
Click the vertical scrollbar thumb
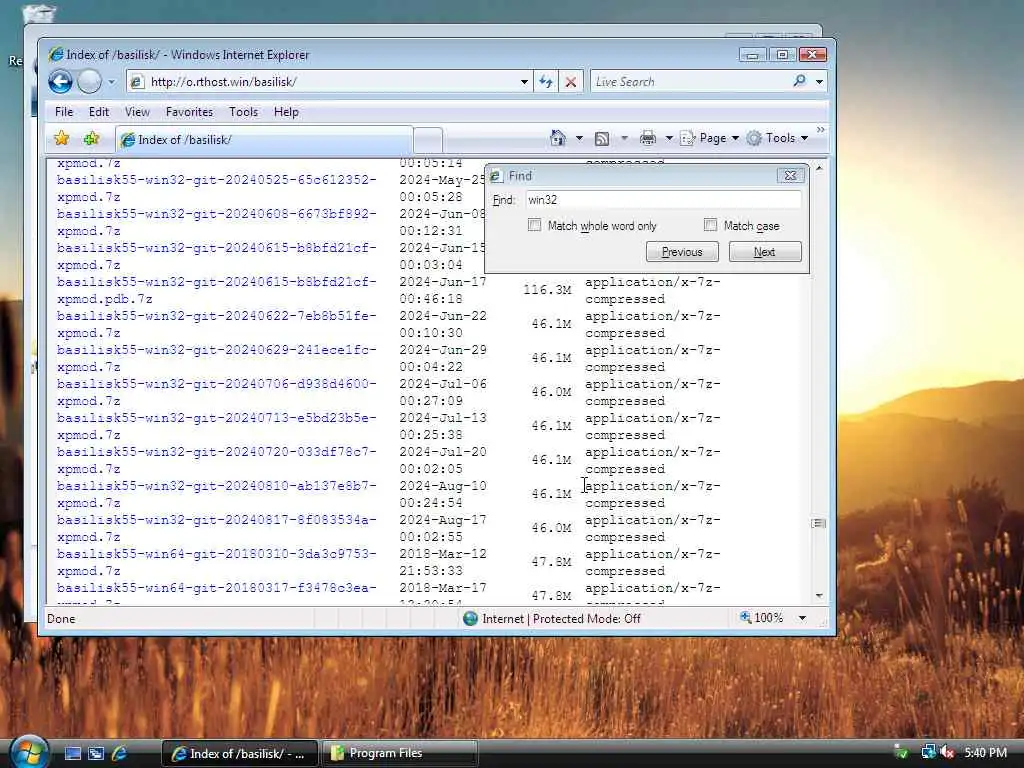click(818, 523)
